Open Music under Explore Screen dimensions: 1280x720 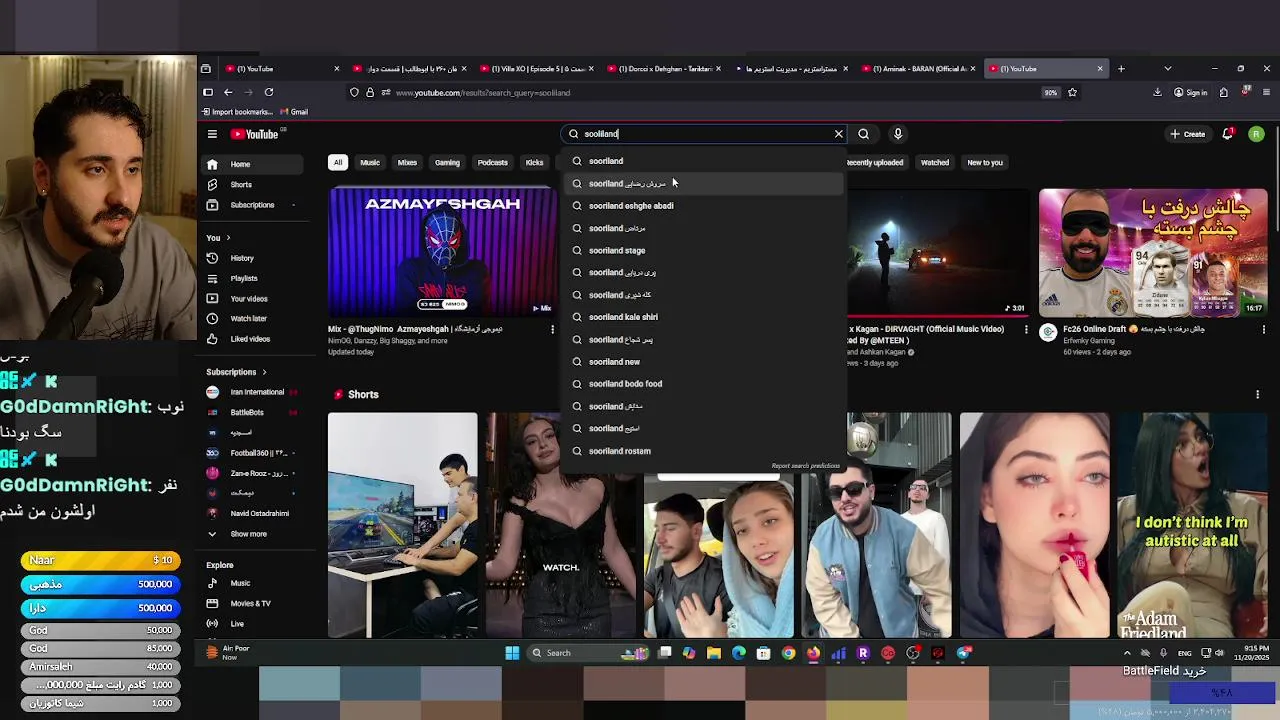(253, 583)
